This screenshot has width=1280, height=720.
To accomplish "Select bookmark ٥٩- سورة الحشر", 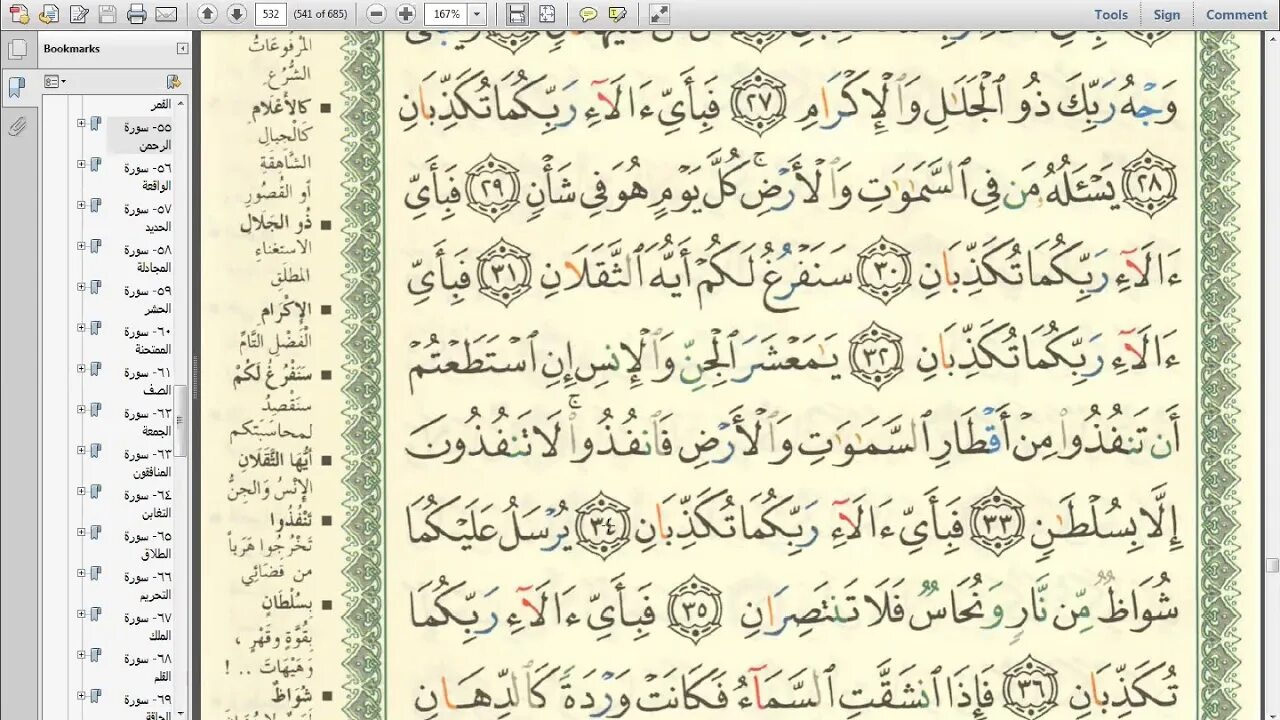I will (x=147, y=299).
